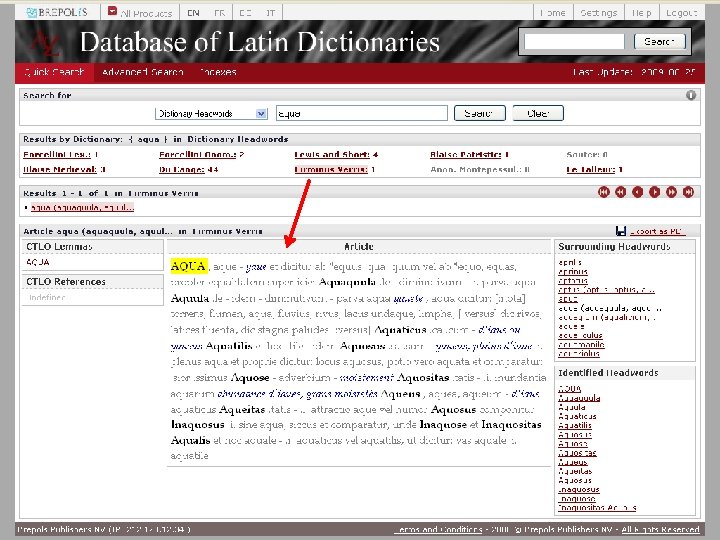This screenshot has height=540, width=720.
Task: Jump to first results page
Action: pyautogui.click(x=604, y=192)
